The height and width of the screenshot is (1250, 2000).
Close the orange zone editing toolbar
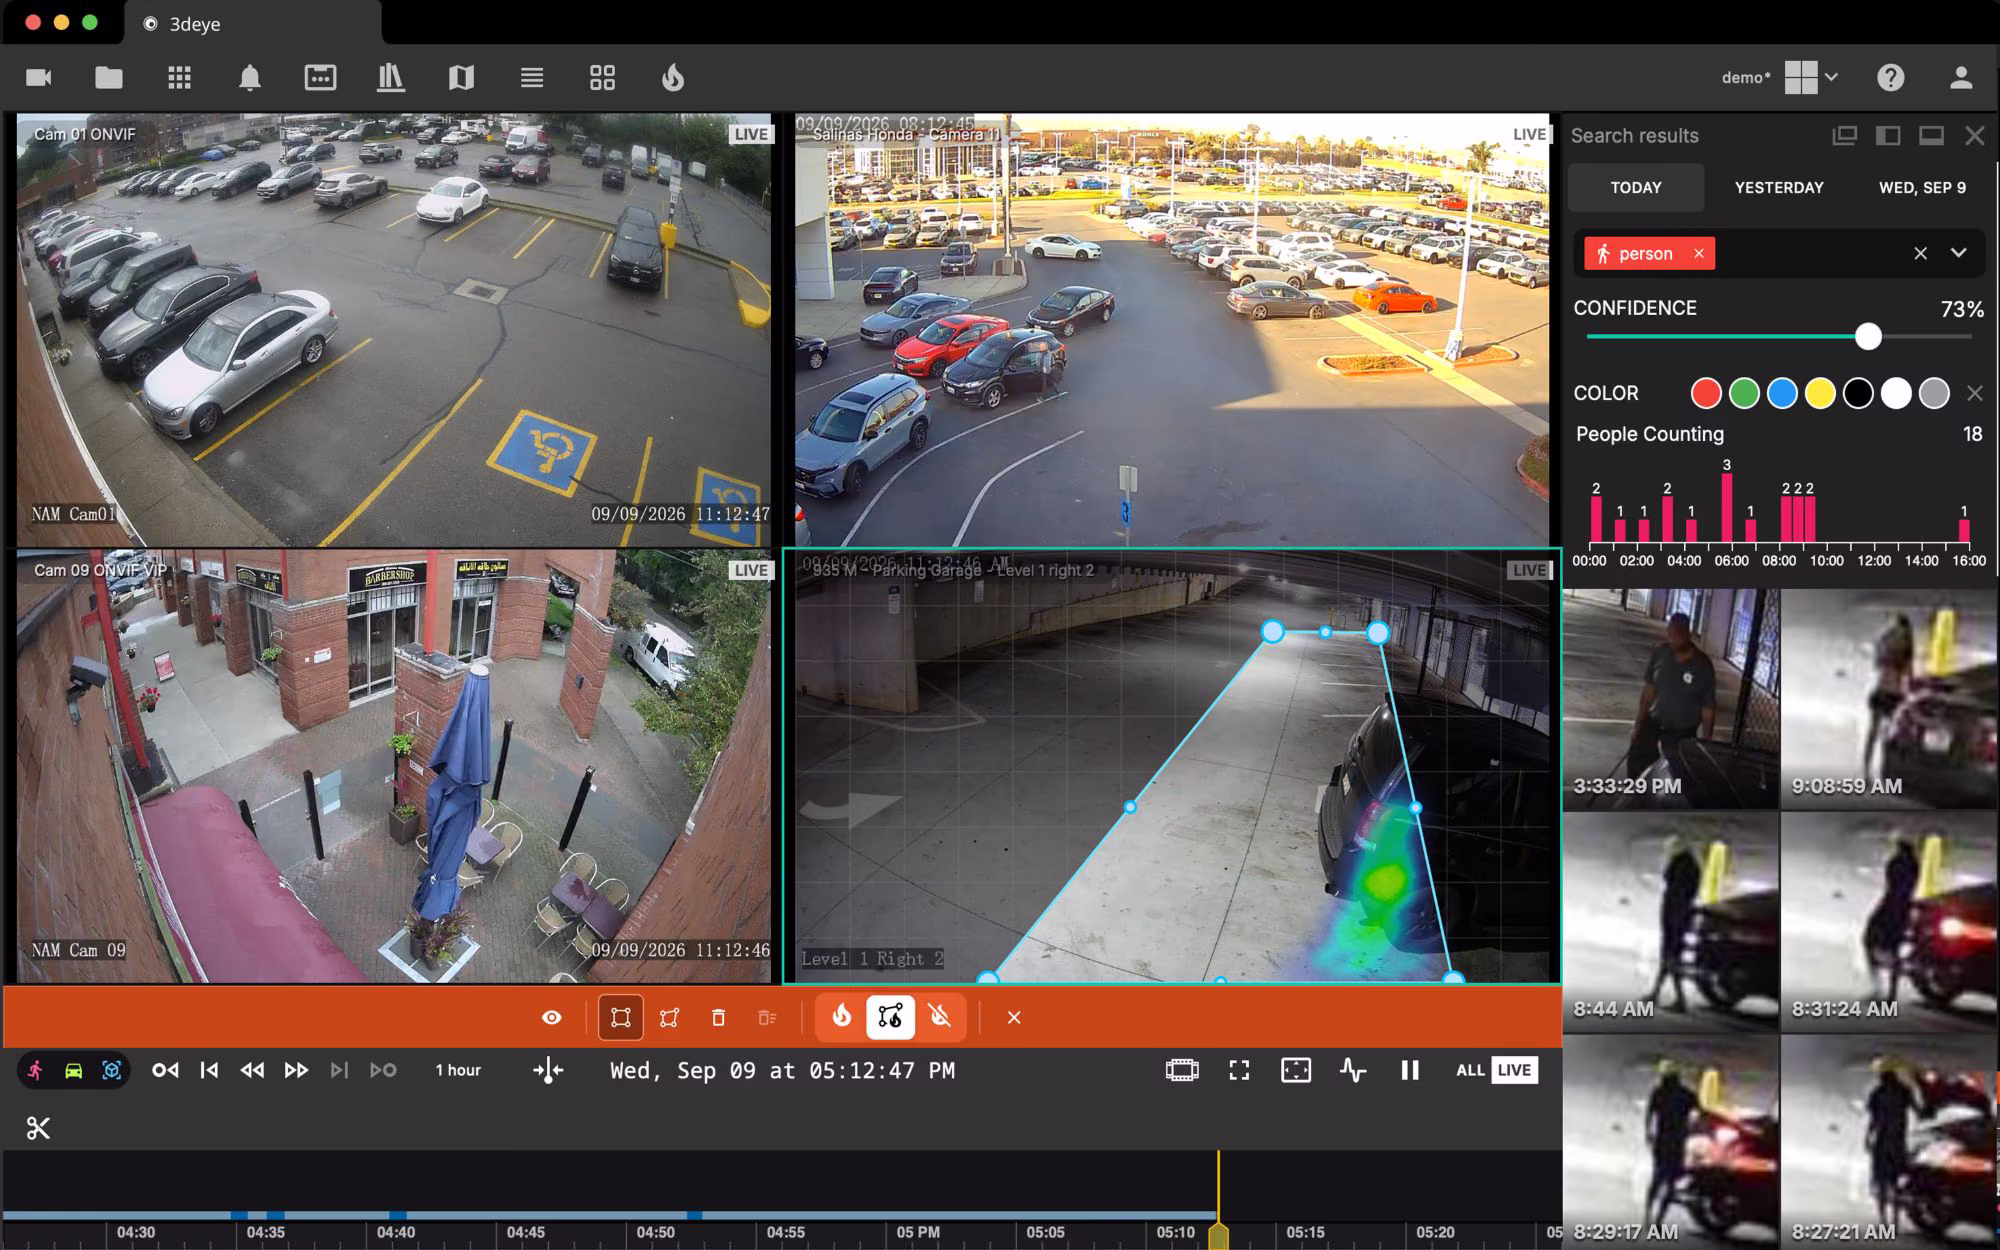click(x=1013, y=1017)
